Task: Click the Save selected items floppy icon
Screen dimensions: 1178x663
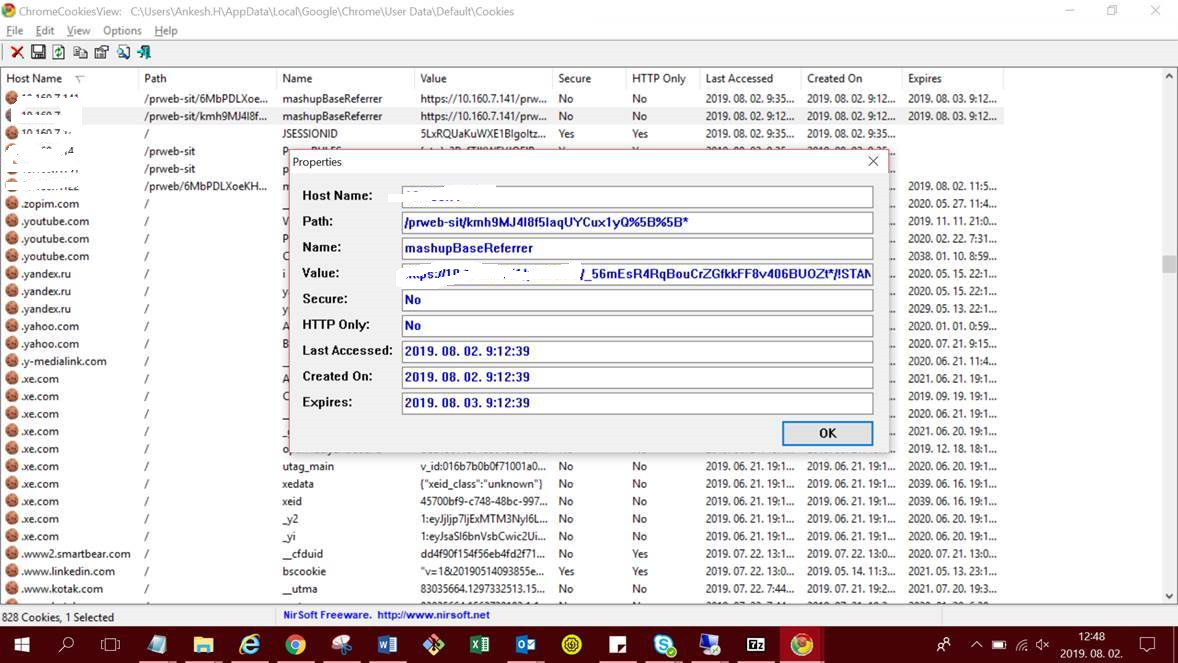Action: pos(38,52)
